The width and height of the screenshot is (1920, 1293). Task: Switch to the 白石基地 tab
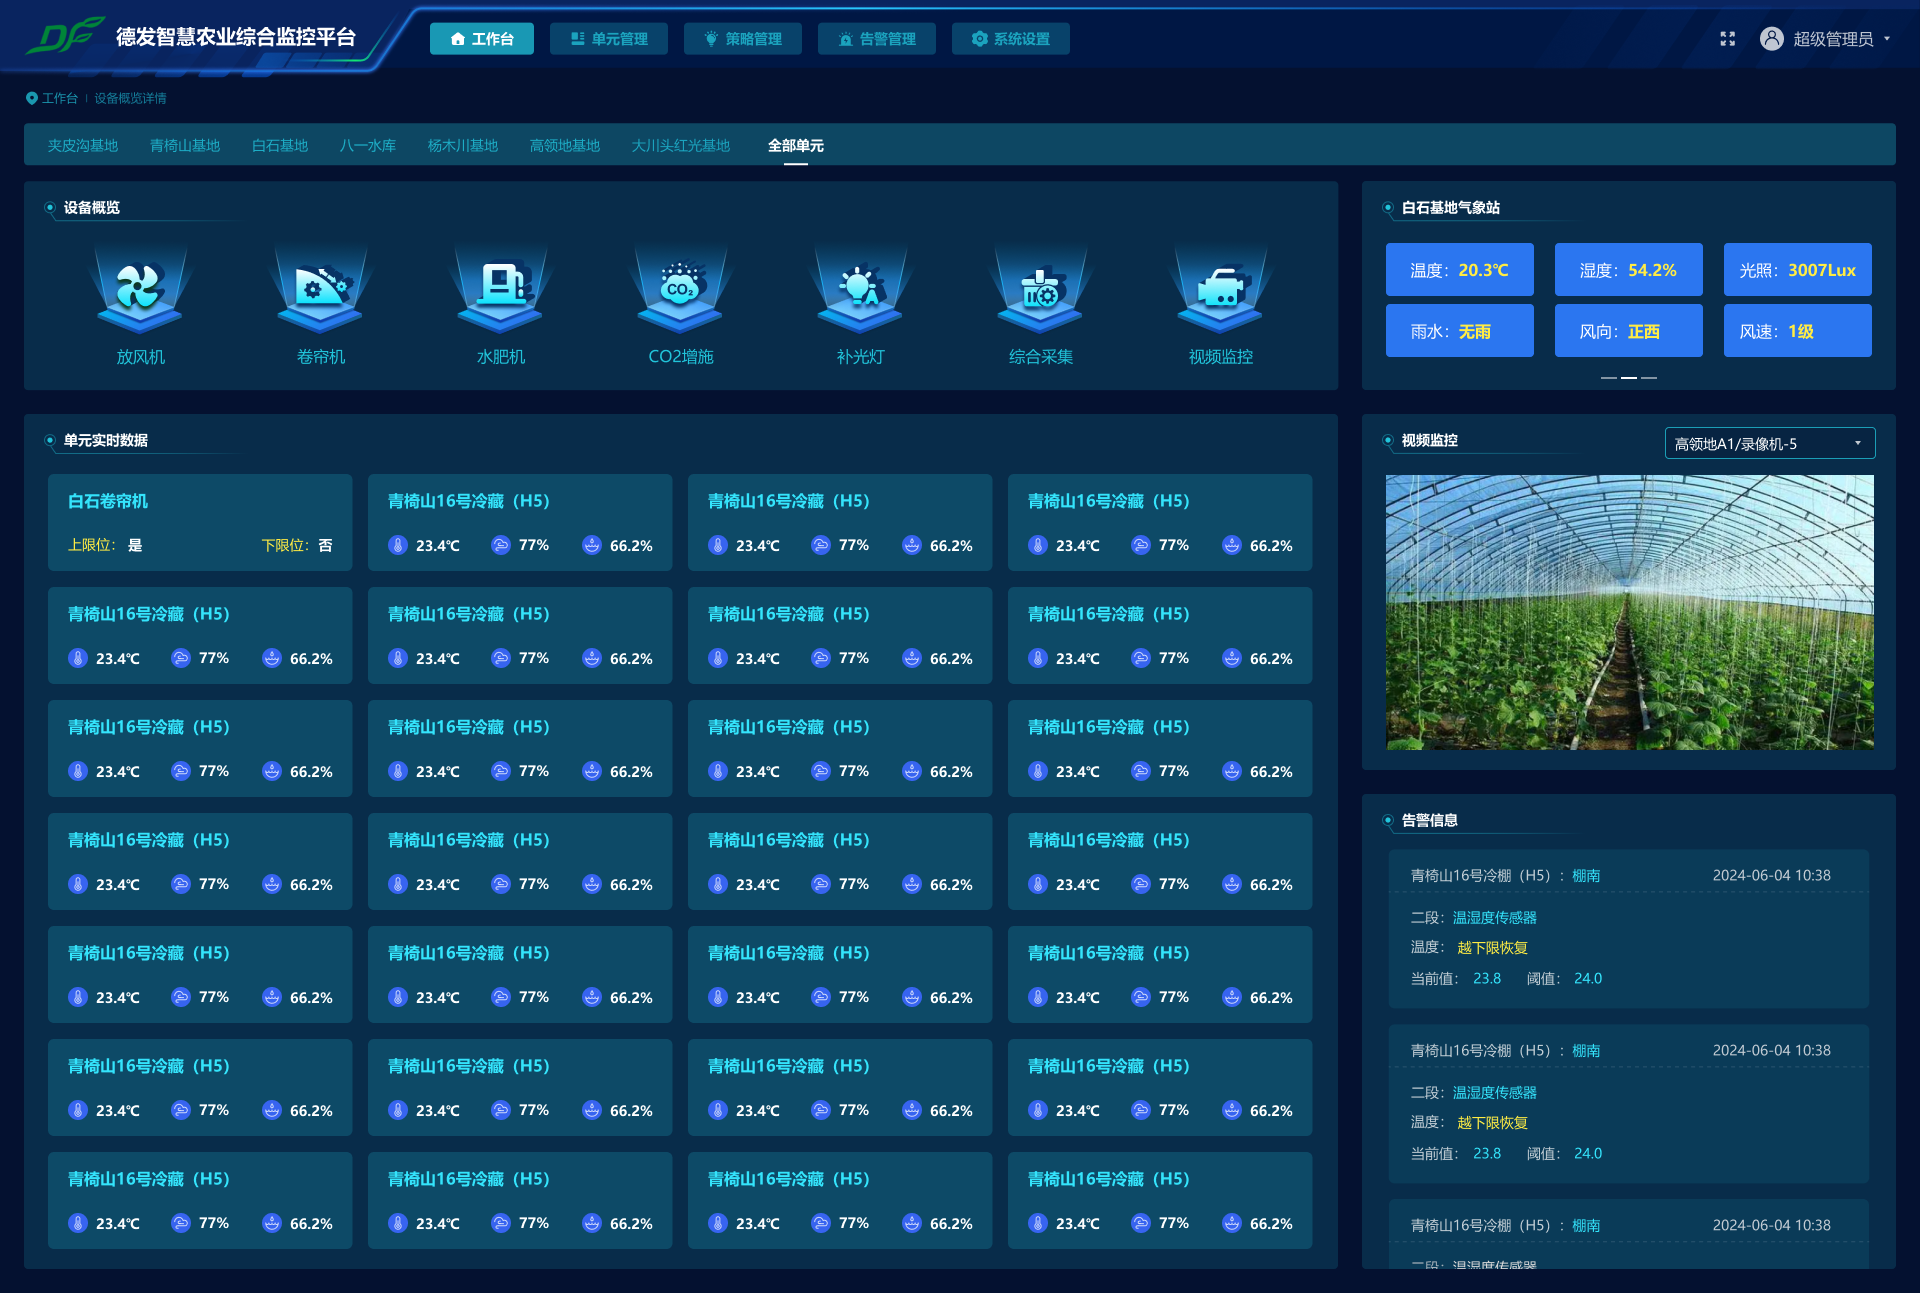[279, 146]
